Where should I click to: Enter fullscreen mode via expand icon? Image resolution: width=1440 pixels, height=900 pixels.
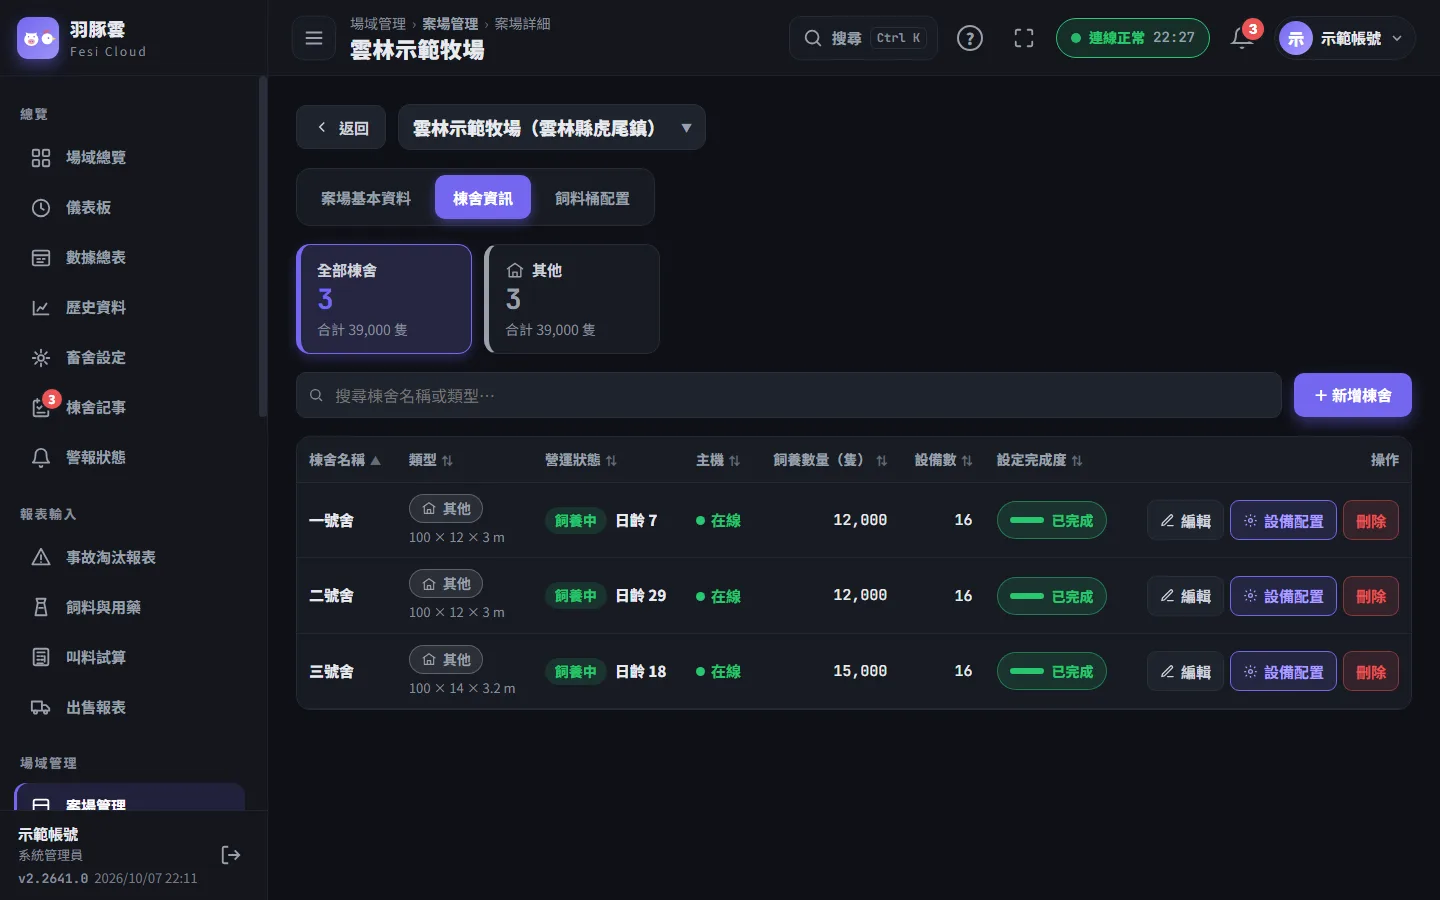point(1024,38)
